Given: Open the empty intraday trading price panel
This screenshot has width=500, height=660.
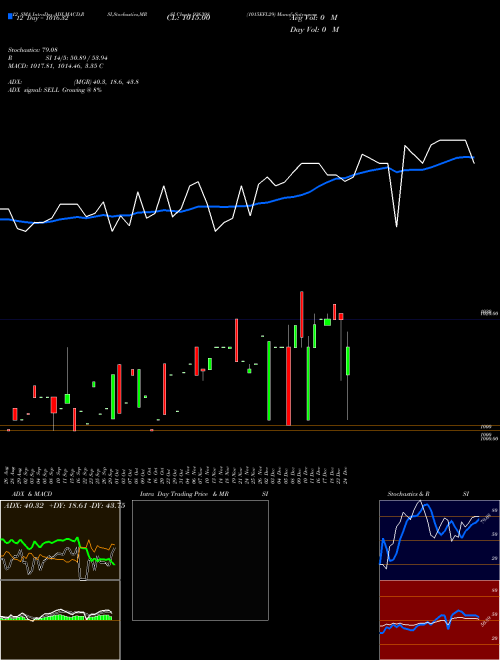Looking at the screenshot, I should point(200,560).
